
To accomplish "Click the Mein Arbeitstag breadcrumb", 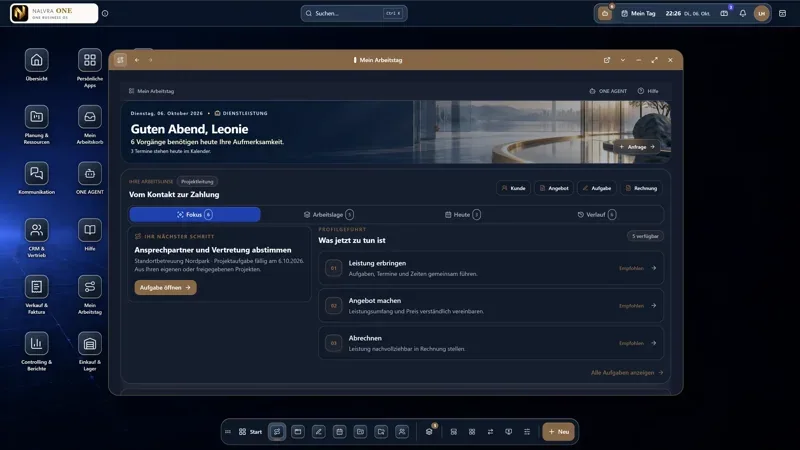I will [152, 91].
